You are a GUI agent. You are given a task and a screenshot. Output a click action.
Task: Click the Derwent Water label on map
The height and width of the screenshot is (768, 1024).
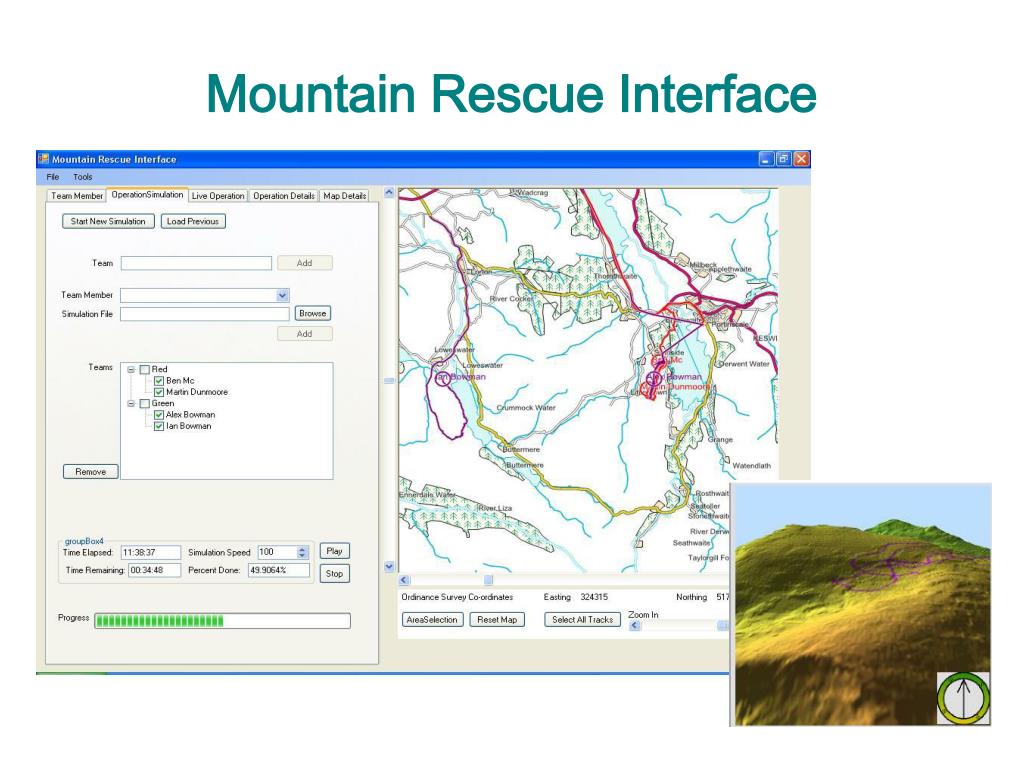tap(744, 364)
